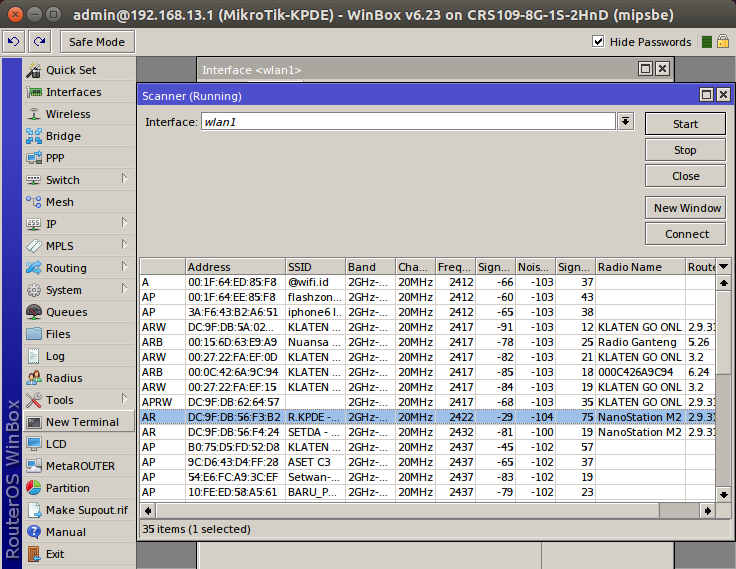Screen dimensions: 736x569
Task: Expand the IP submenu arrow
Action: 124,223
